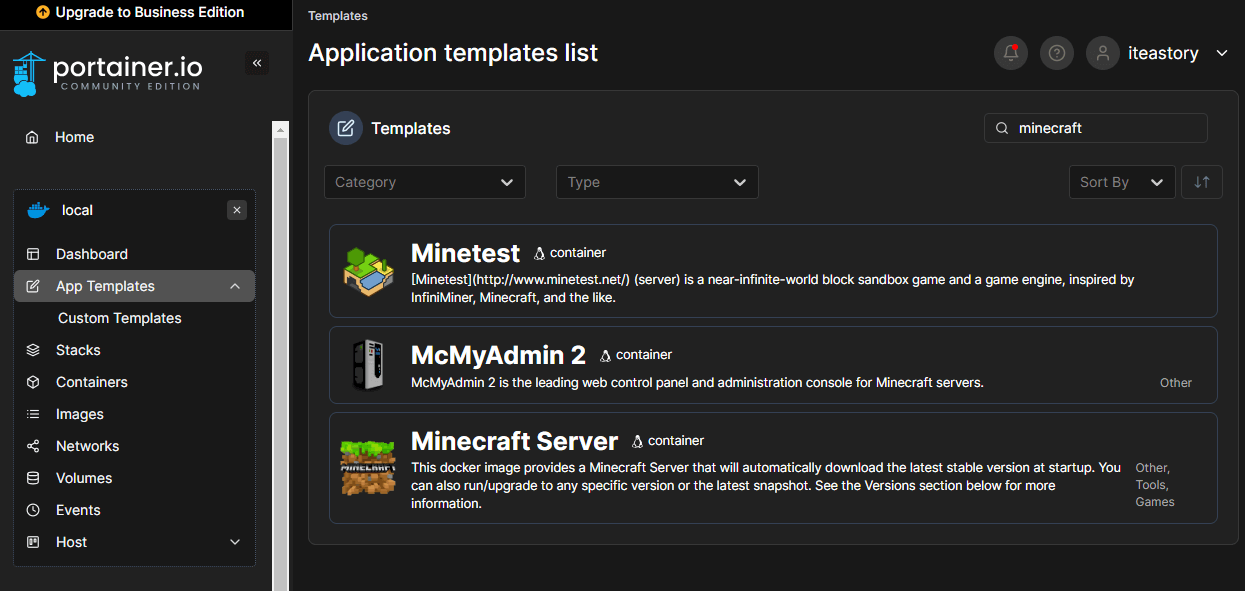Screen dimensions: 1245x591
Task: Click the Other category tag on McMyAdmin 2
Action: pyautogui.click(x=1176, y=383)
